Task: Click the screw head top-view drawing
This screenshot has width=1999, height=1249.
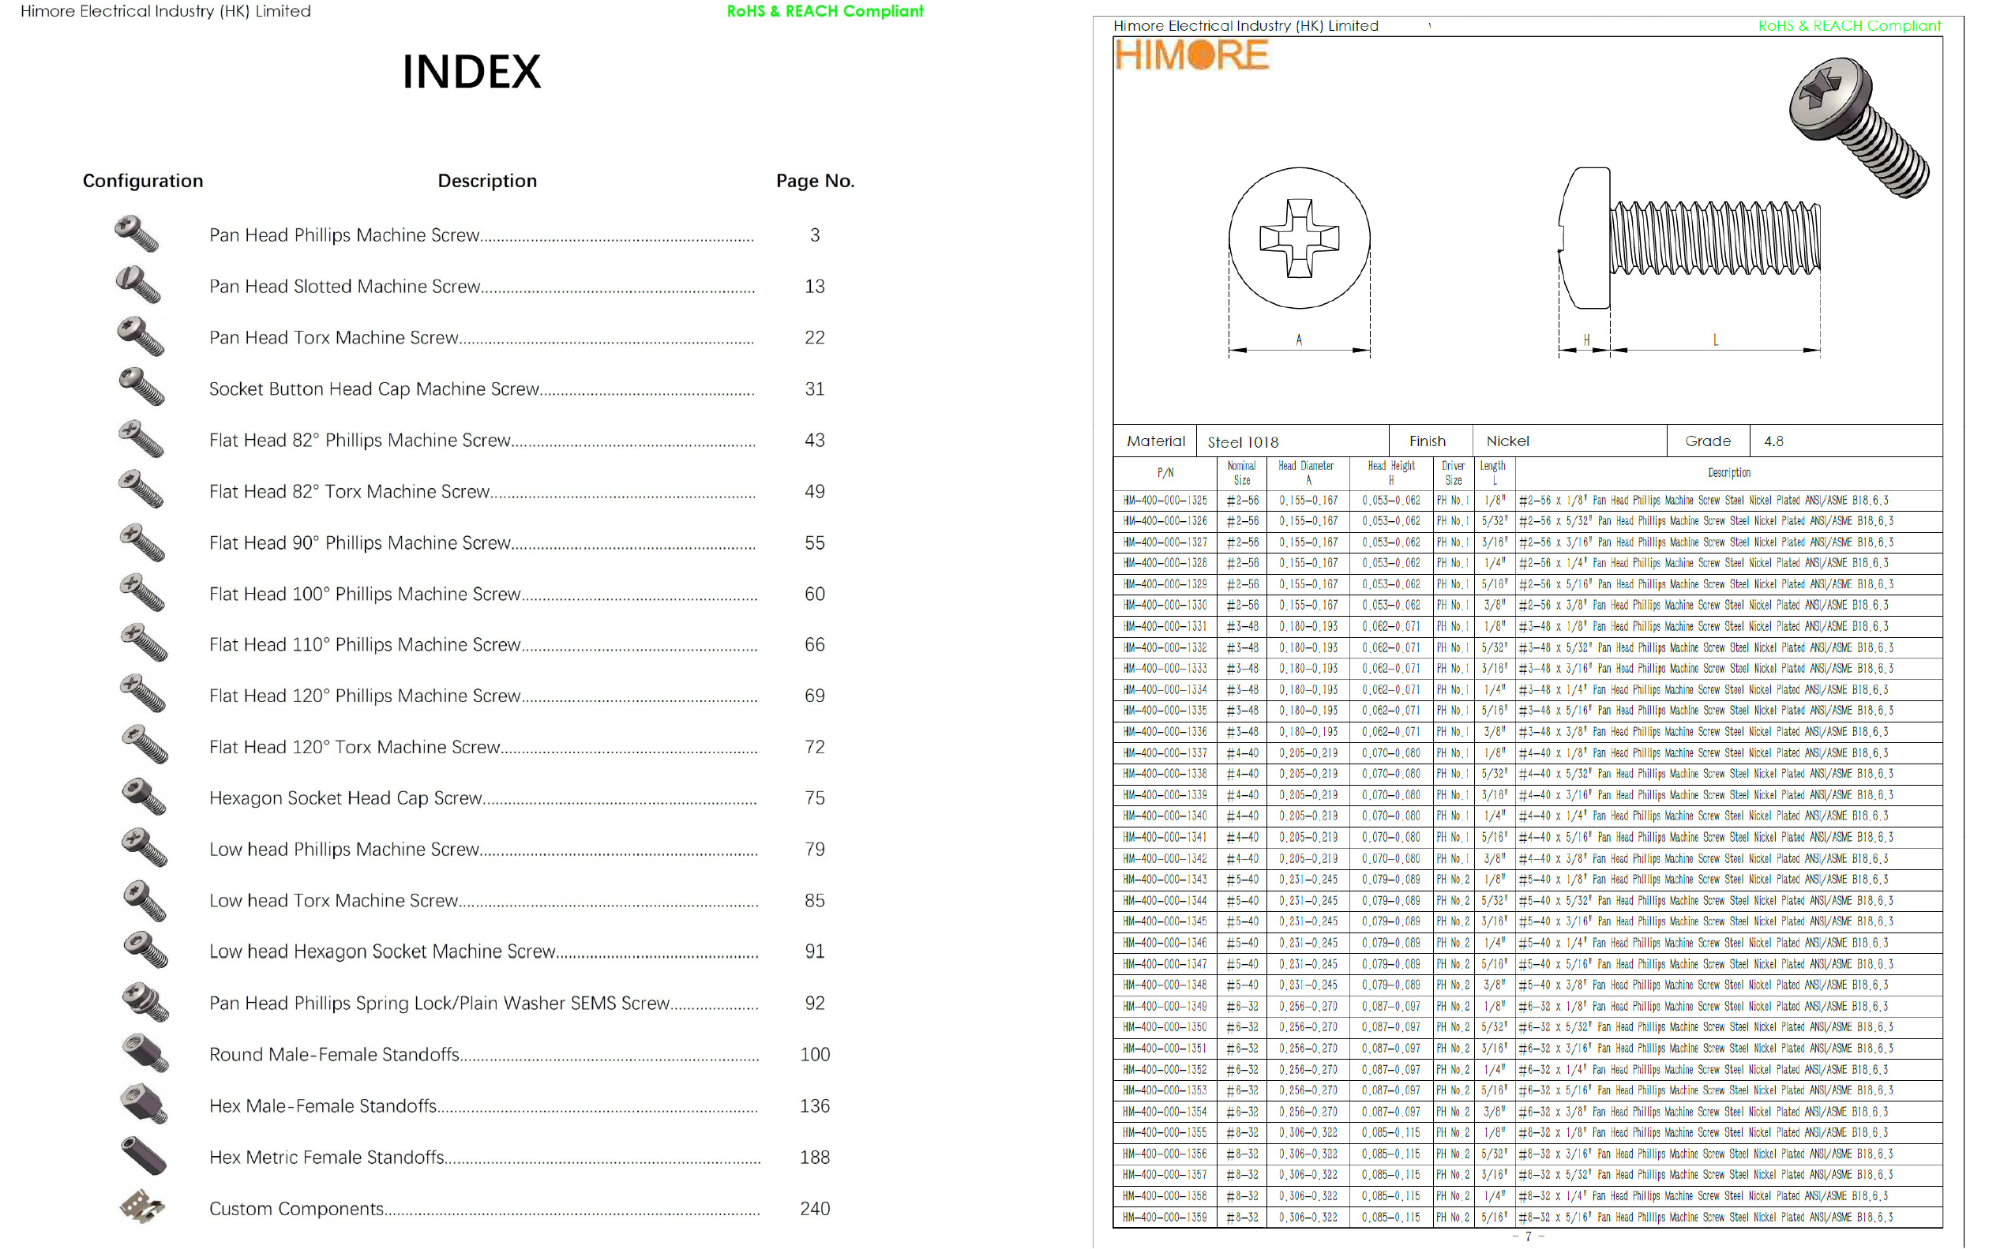Action: click(x=1299, y=239)
